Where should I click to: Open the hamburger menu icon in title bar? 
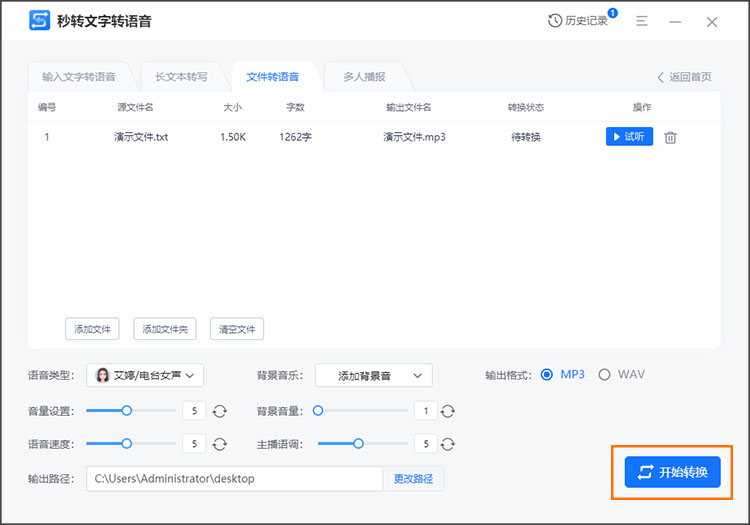pyautogui.click(x=641, y=21)
